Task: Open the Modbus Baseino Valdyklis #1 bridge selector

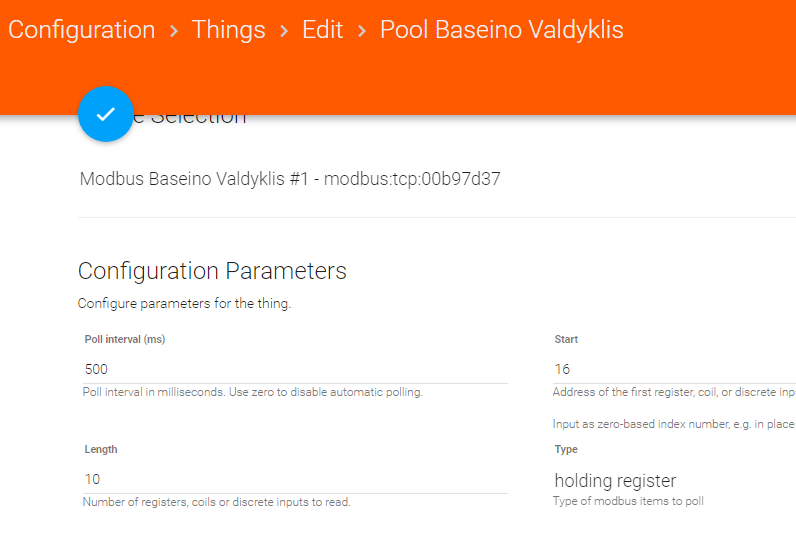Action: (x=290, y=180)
